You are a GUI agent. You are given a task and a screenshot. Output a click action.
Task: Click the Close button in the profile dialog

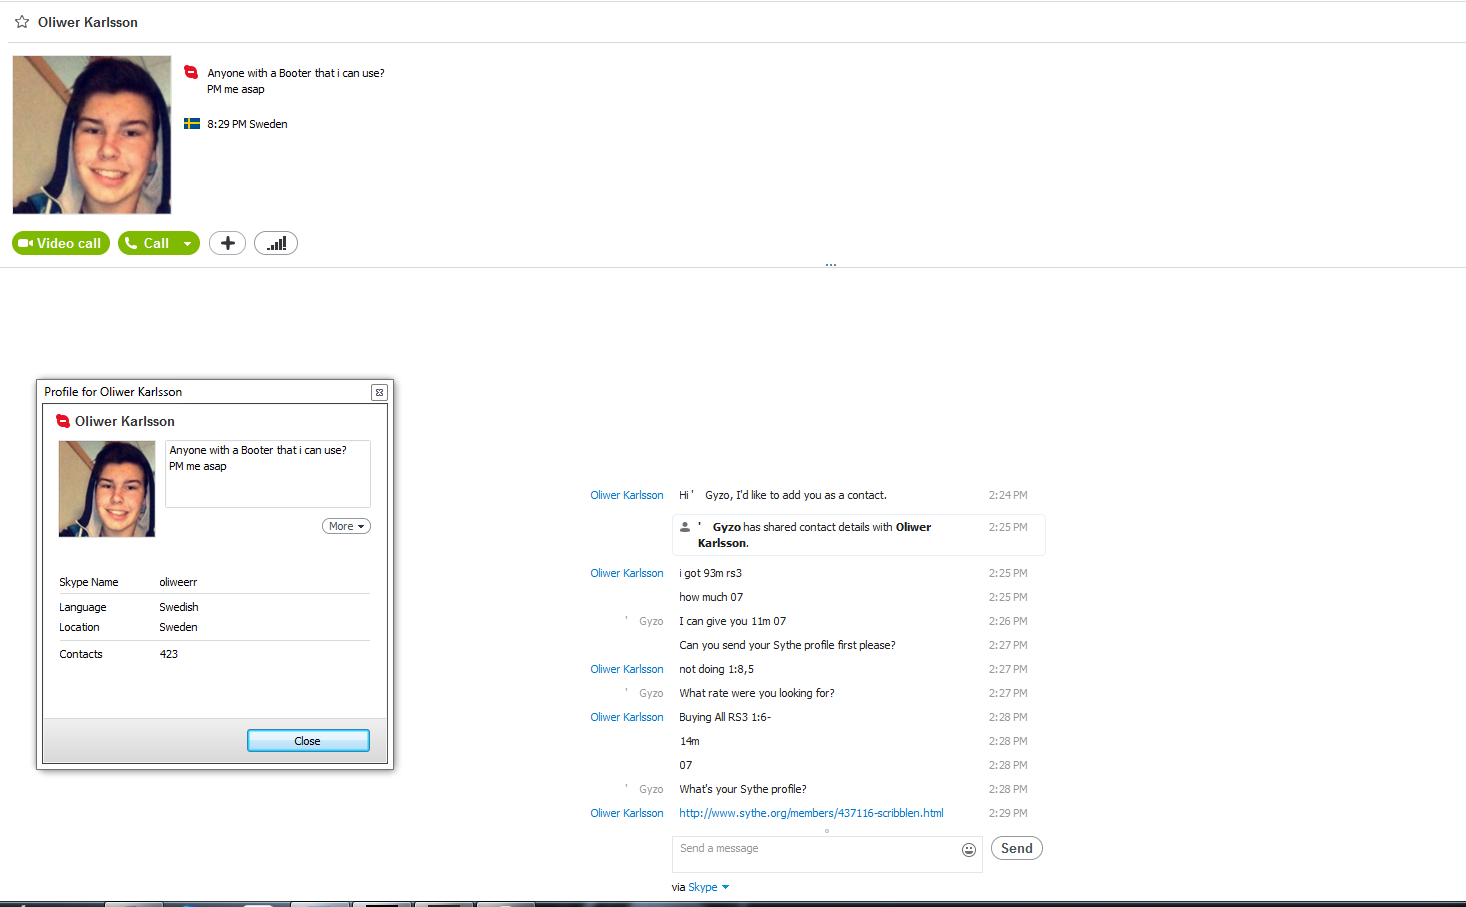pyautogui.click(x=308, y=741)
